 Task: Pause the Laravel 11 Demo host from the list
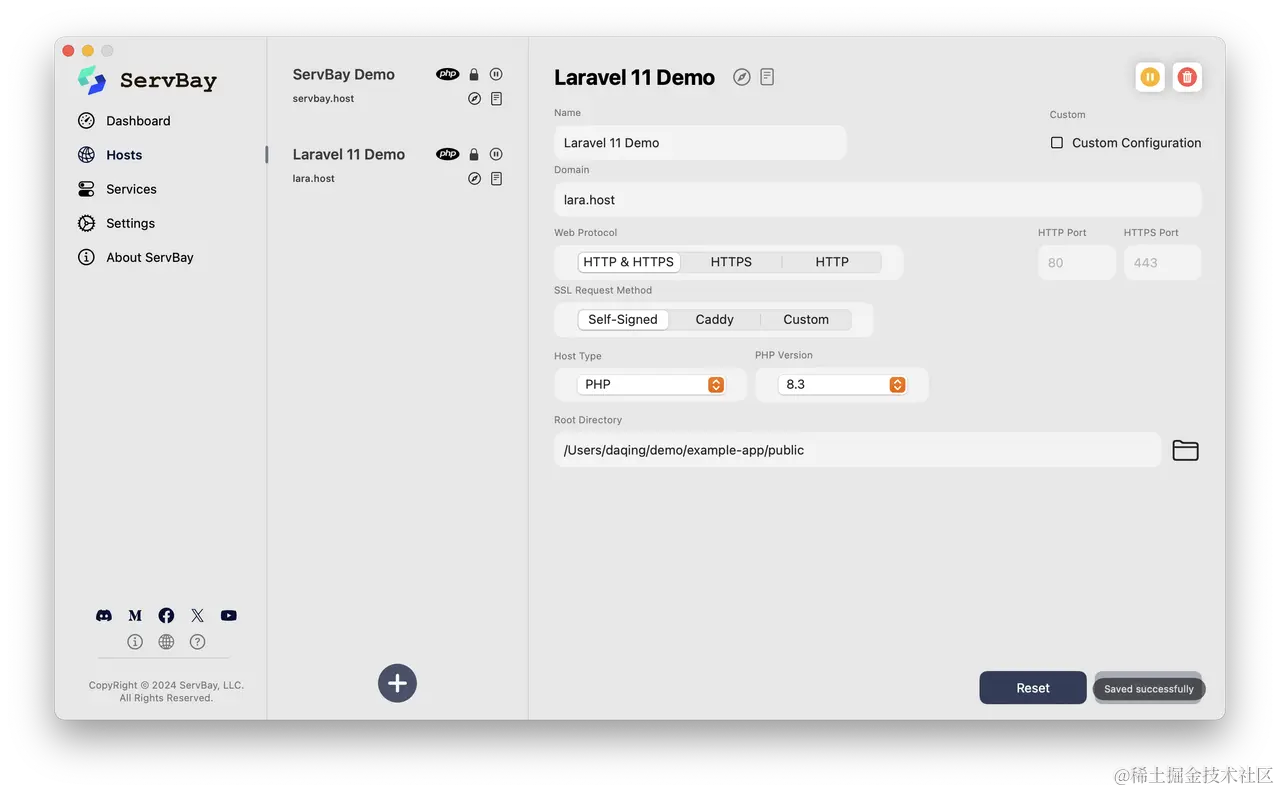point(496,154)
